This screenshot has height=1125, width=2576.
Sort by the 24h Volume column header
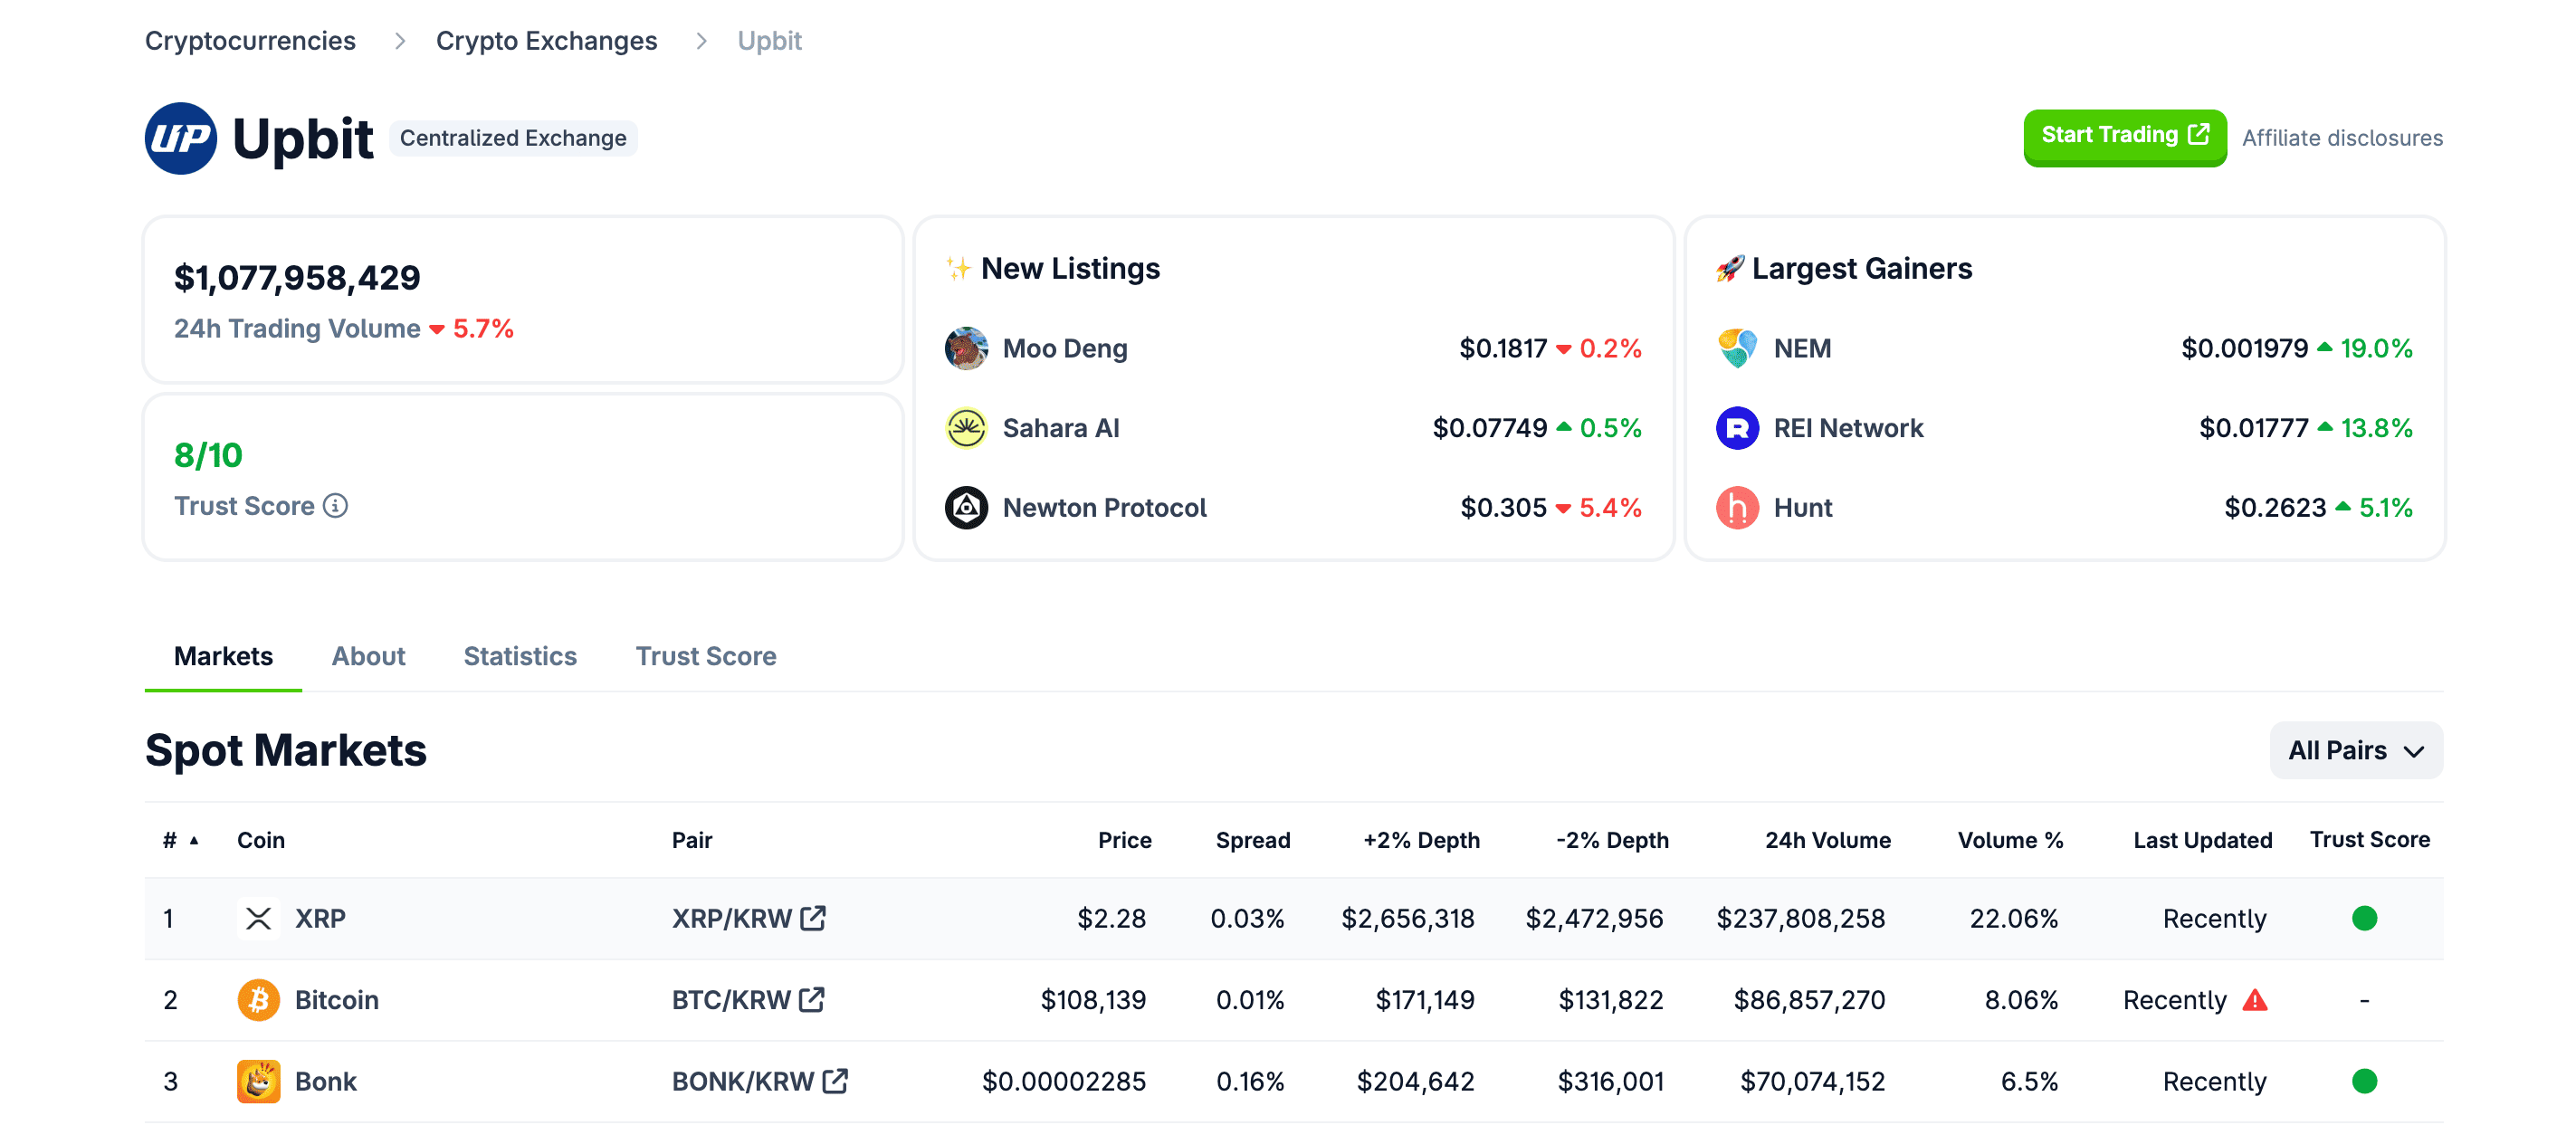pos(1828,840)
